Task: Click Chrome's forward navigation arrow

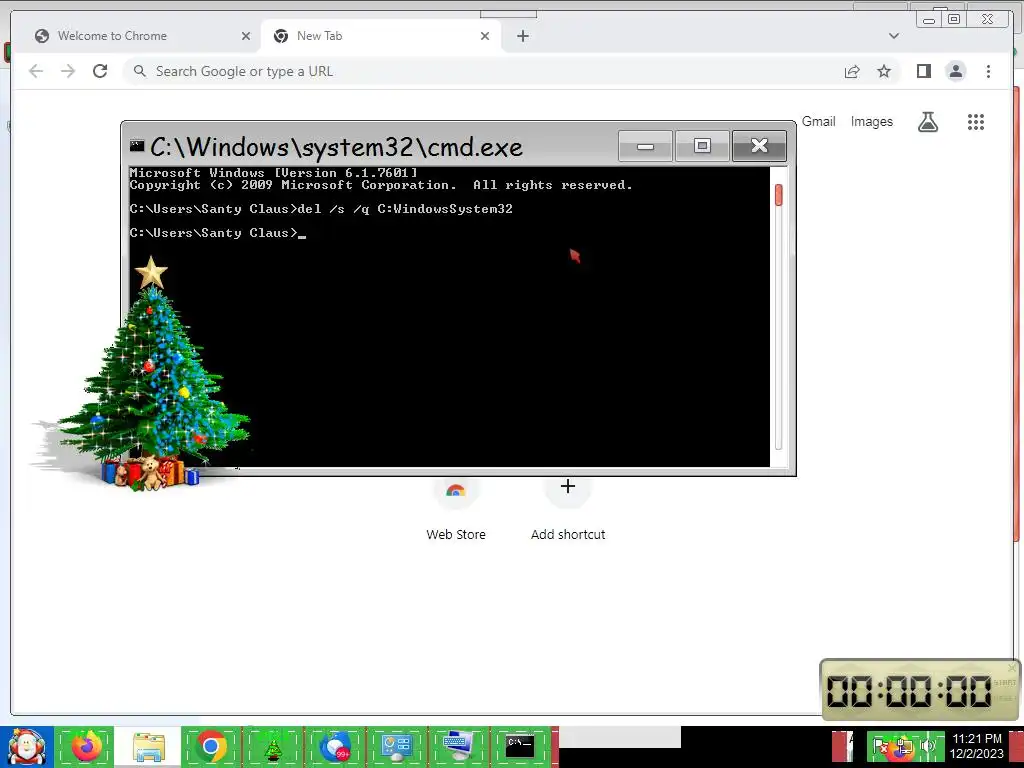Action: (x=68, y=71)
